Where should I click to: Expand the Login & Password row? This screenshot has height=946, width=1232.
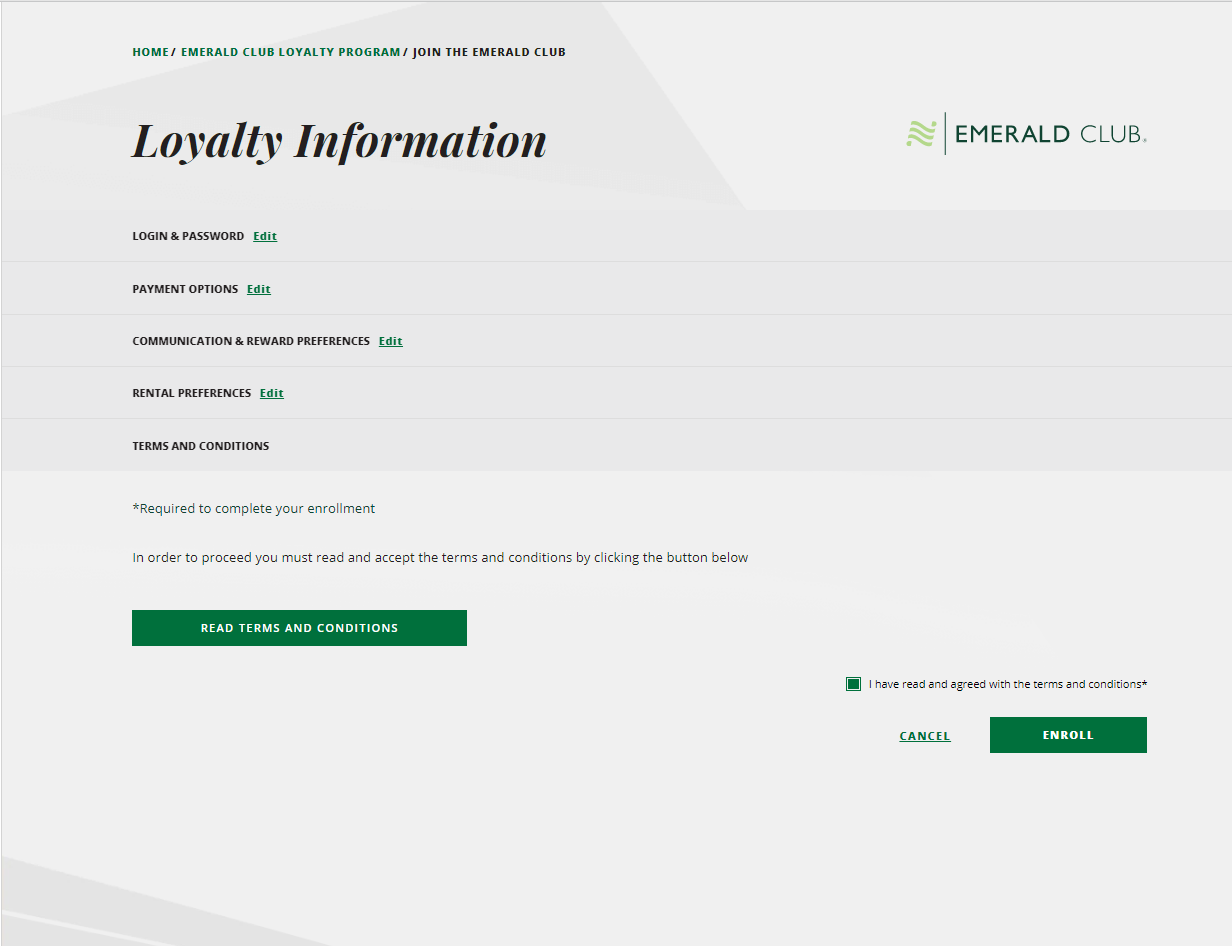[616, 236]
